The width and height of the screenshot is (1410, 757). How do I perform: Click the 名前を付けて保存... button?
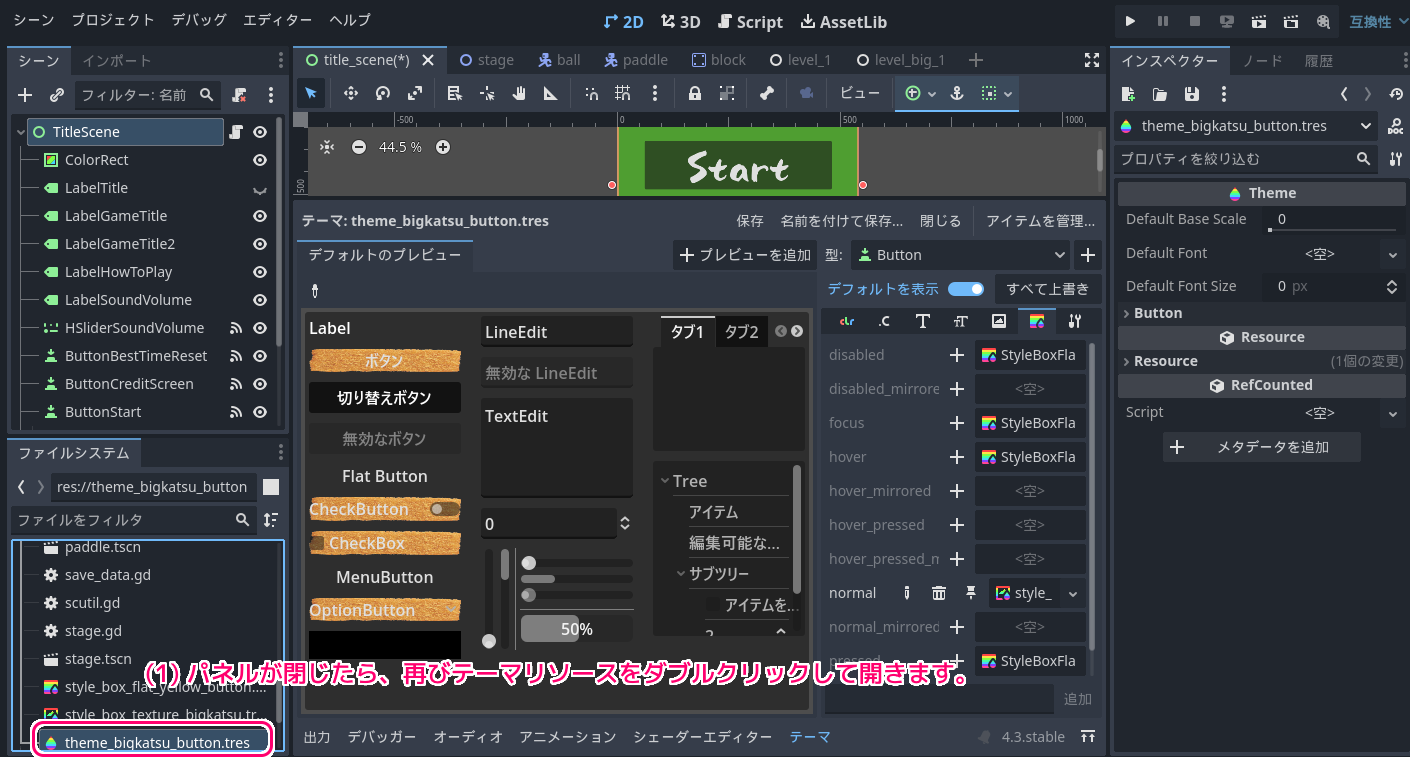click(842, 221)
